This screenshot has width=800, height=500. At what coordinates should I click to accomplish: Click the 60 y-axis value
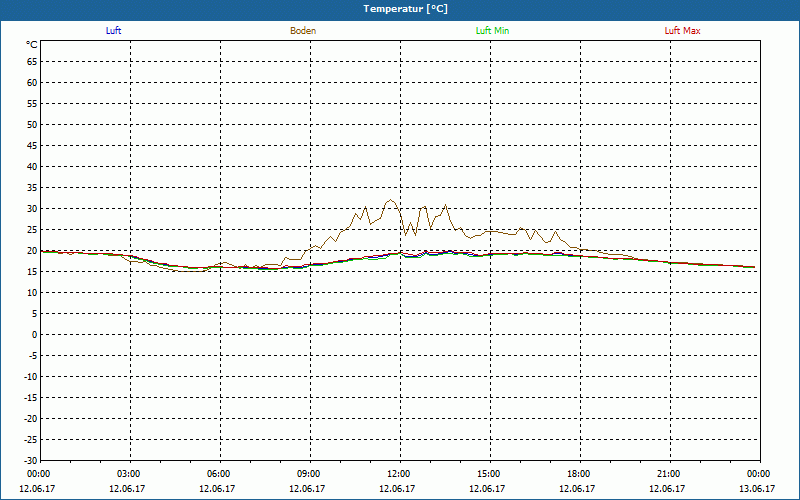click(x=32, y=83)
